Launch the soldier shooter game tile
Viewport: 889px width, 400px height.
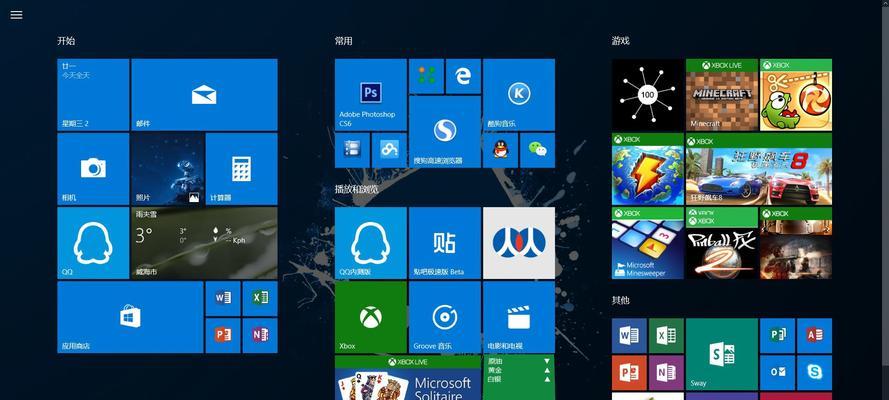796,243
